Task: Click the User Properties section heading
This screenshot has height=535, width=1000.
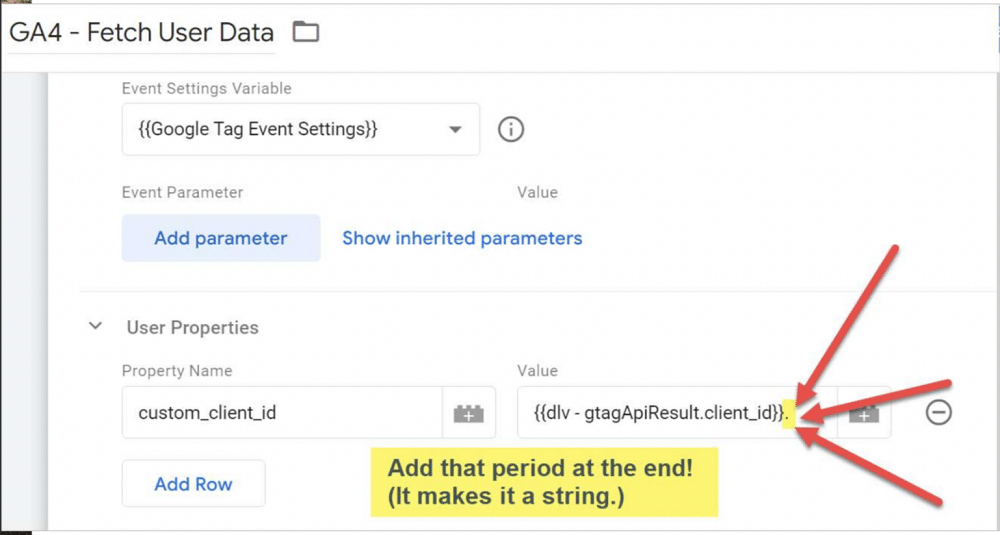Action: click(x=192, y=327)
